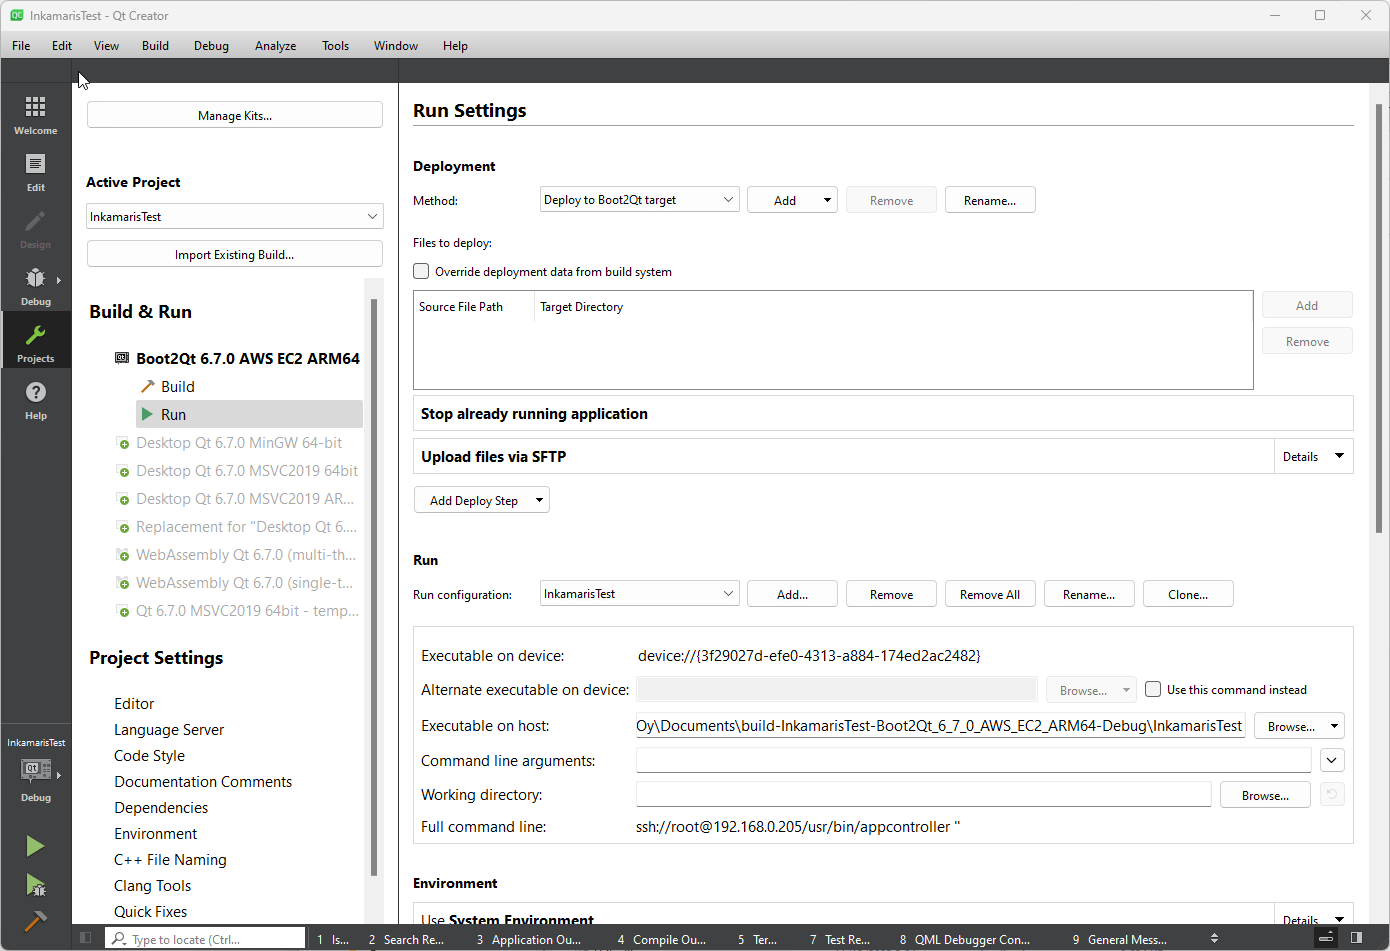Image resolution: width=1390 pixels, height=951 pixels.
Task: Start debugging with bug-play icon
Action: 35,885
